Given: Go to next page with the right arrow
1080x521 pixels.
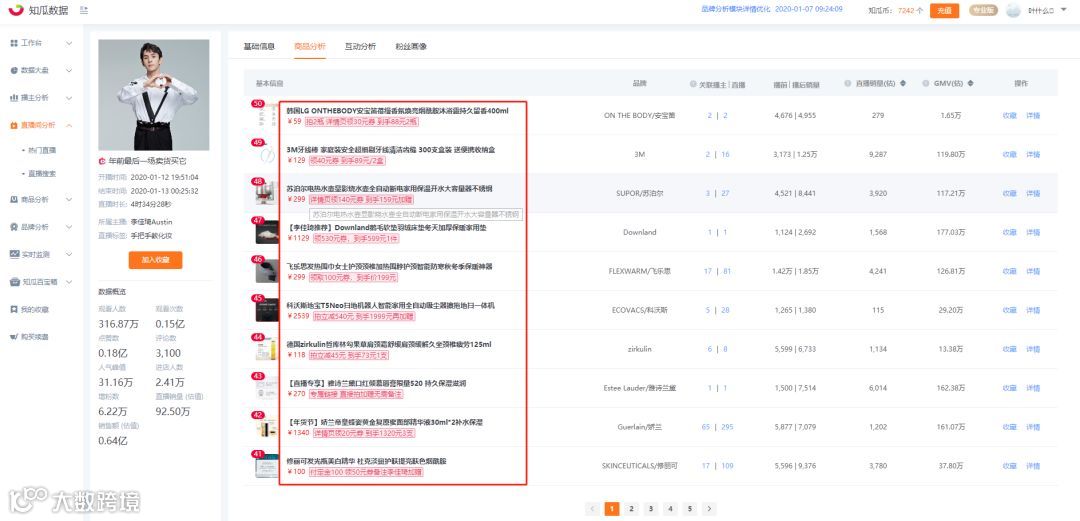Looking at the screenshot, I should (x=709, y=509).
